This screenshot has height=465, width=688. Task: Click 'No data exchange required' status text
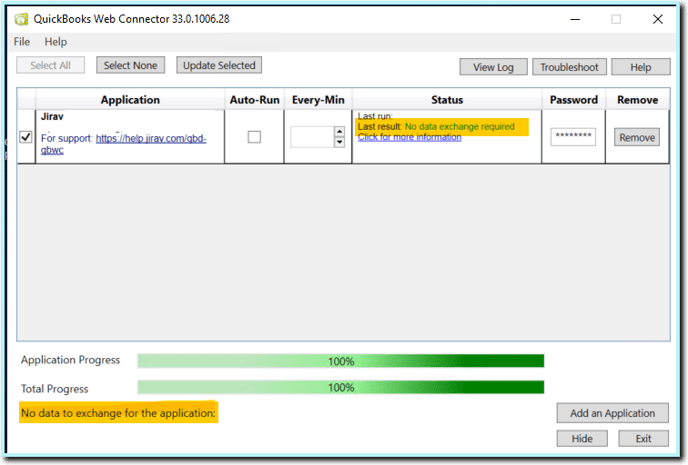pyautogui.click(x=459, y=127)
